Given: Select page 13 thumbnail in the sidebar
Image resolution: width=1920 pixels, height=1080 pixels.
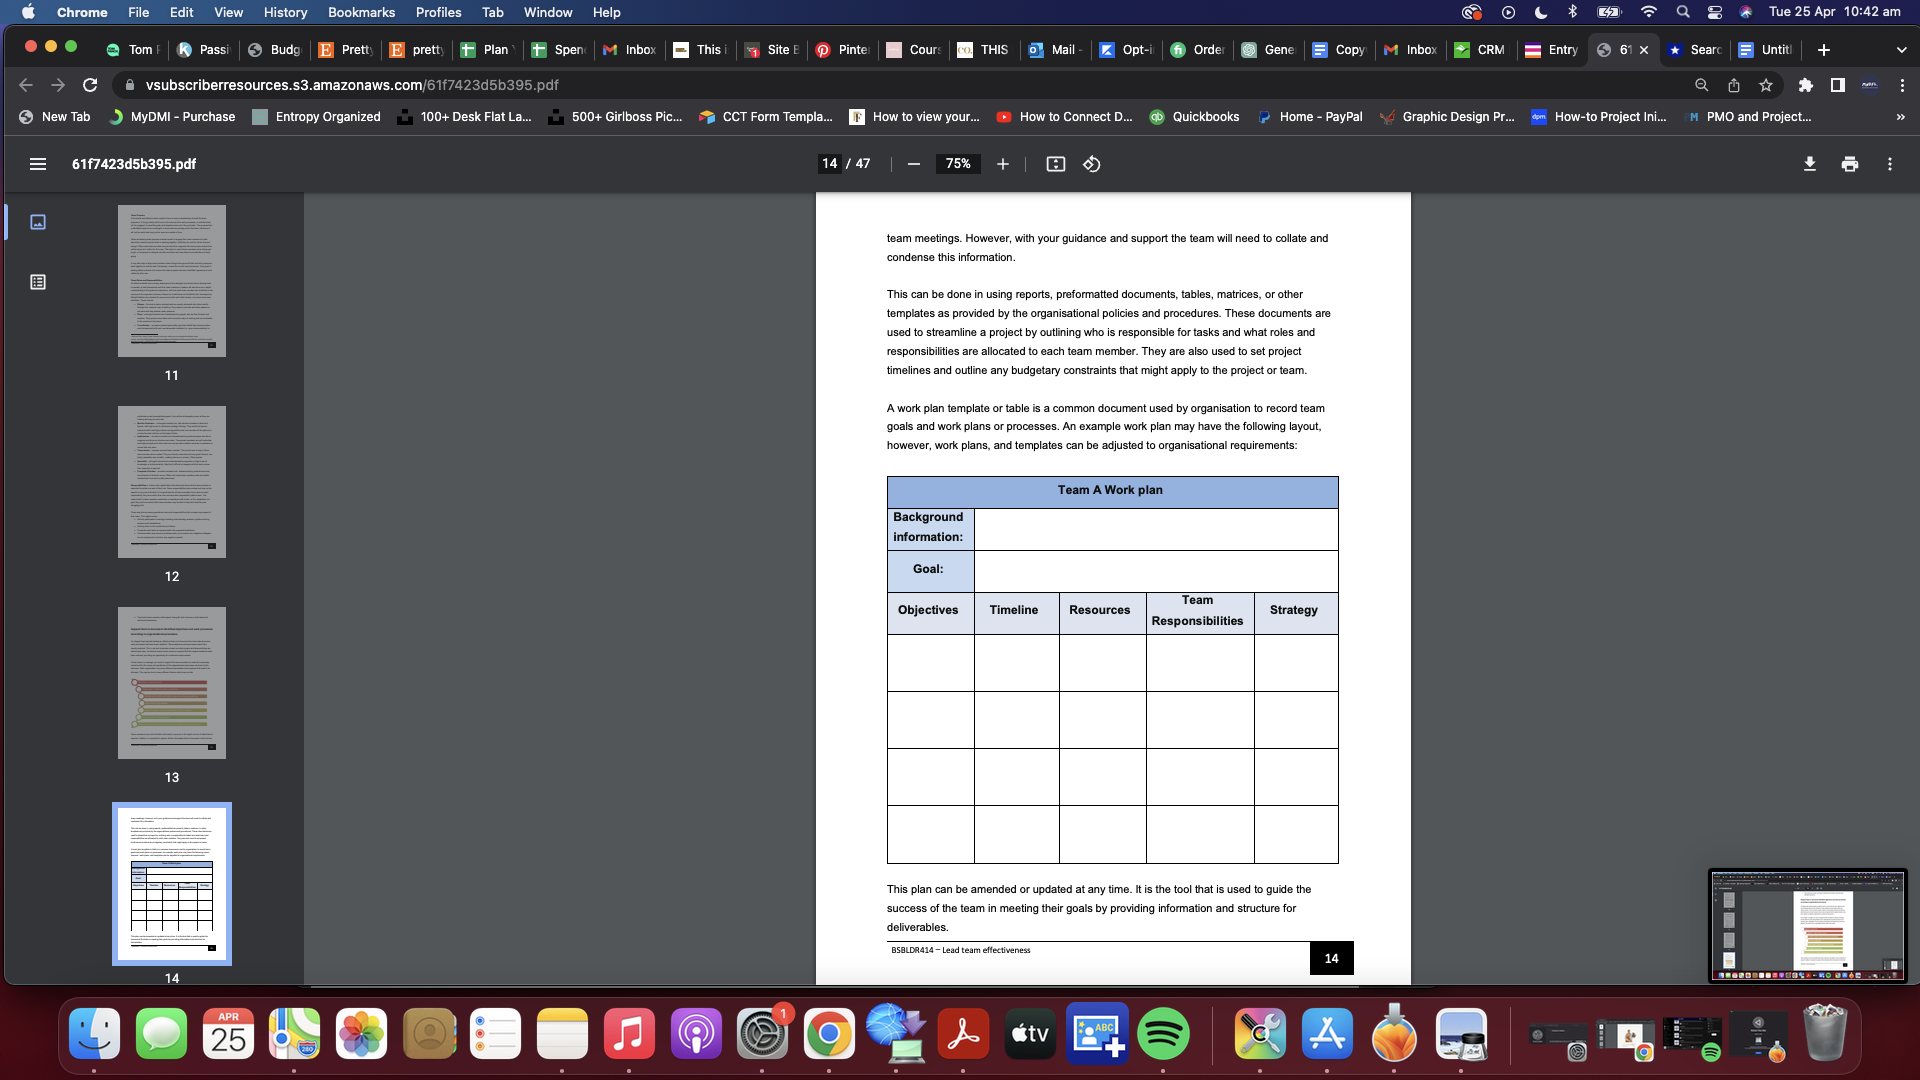Looking at the screenshot, I should click(171, 683).
